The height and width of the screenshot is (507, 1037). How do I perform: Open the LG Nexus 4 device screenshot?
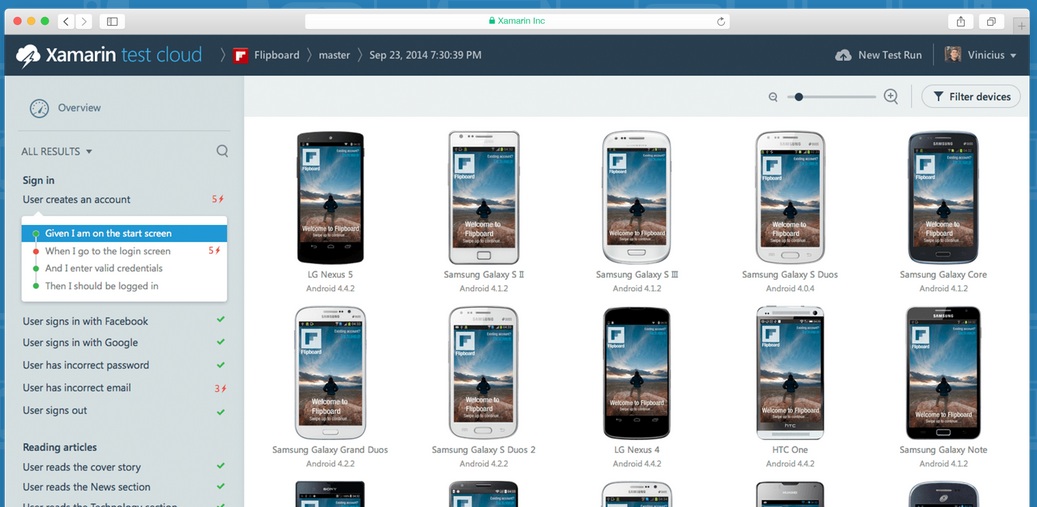point(636,373)
